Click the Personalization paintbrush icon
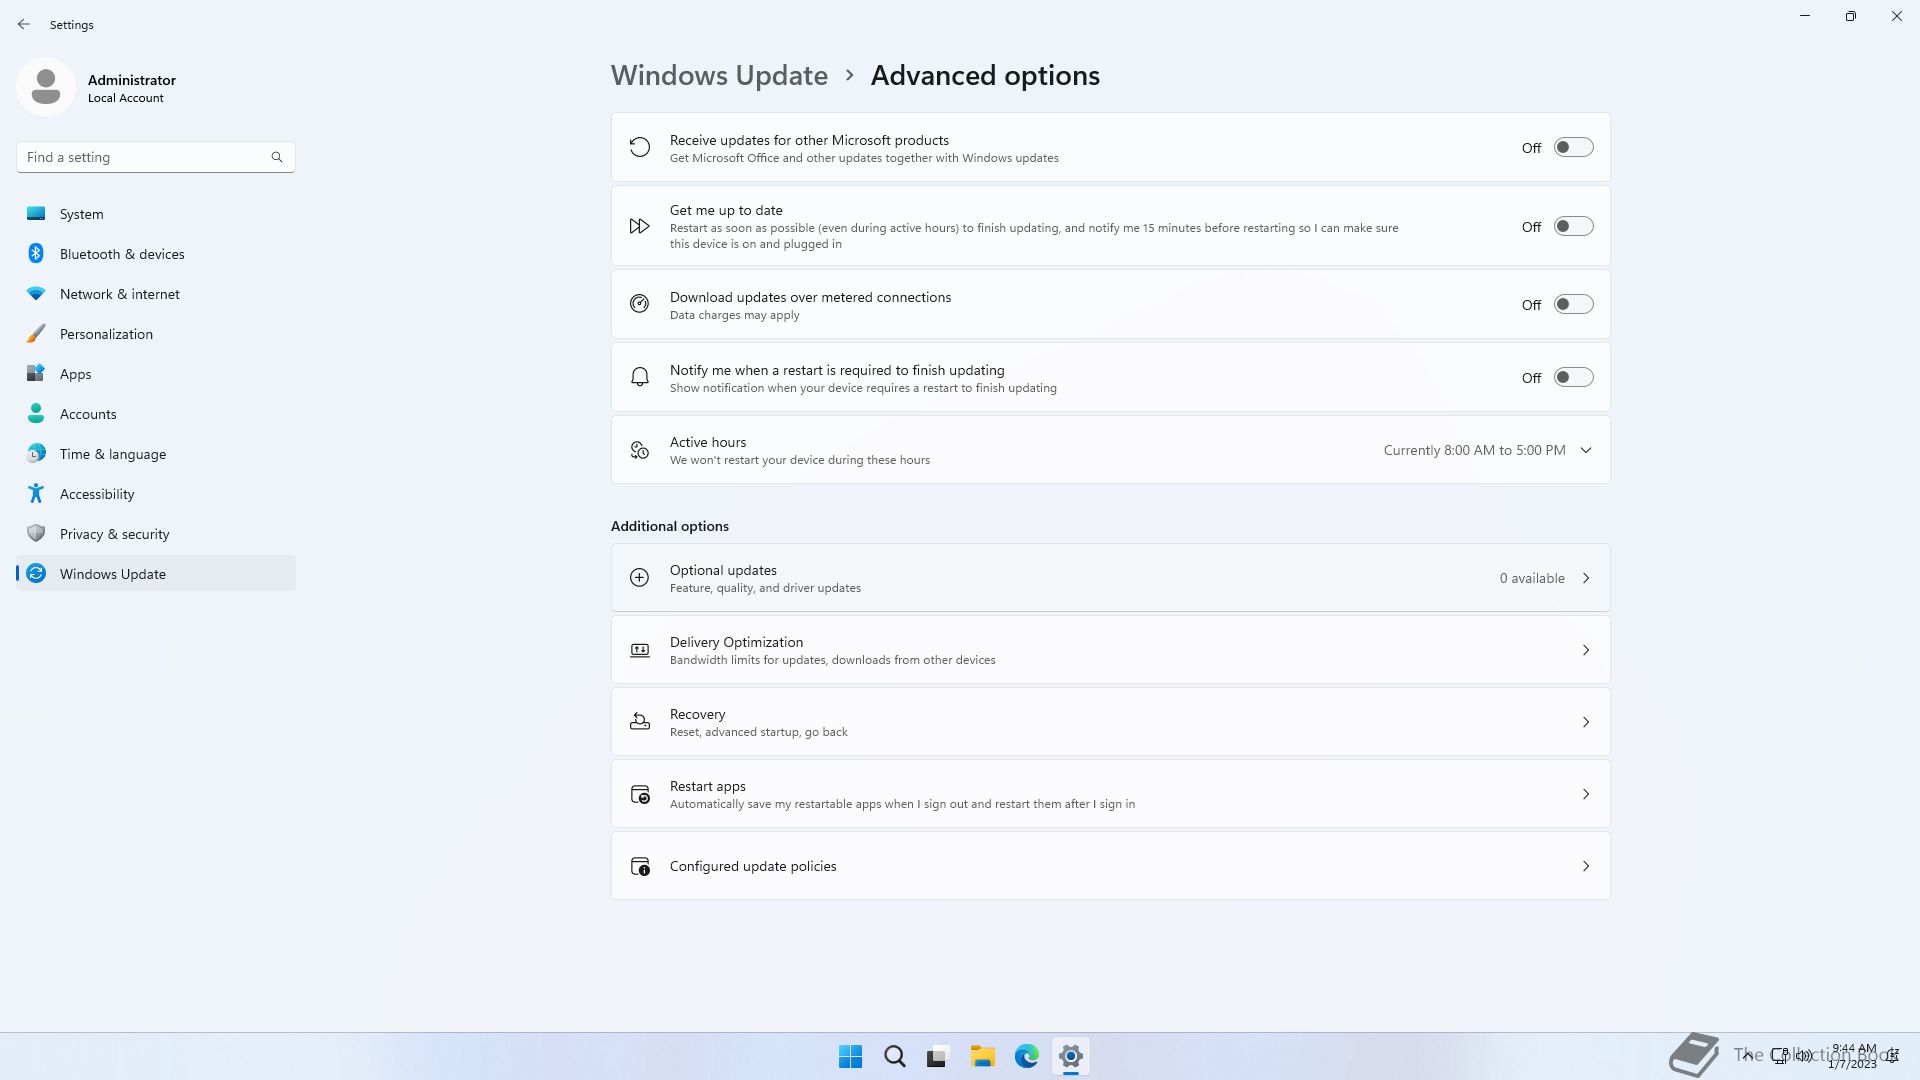 (36, 334)
